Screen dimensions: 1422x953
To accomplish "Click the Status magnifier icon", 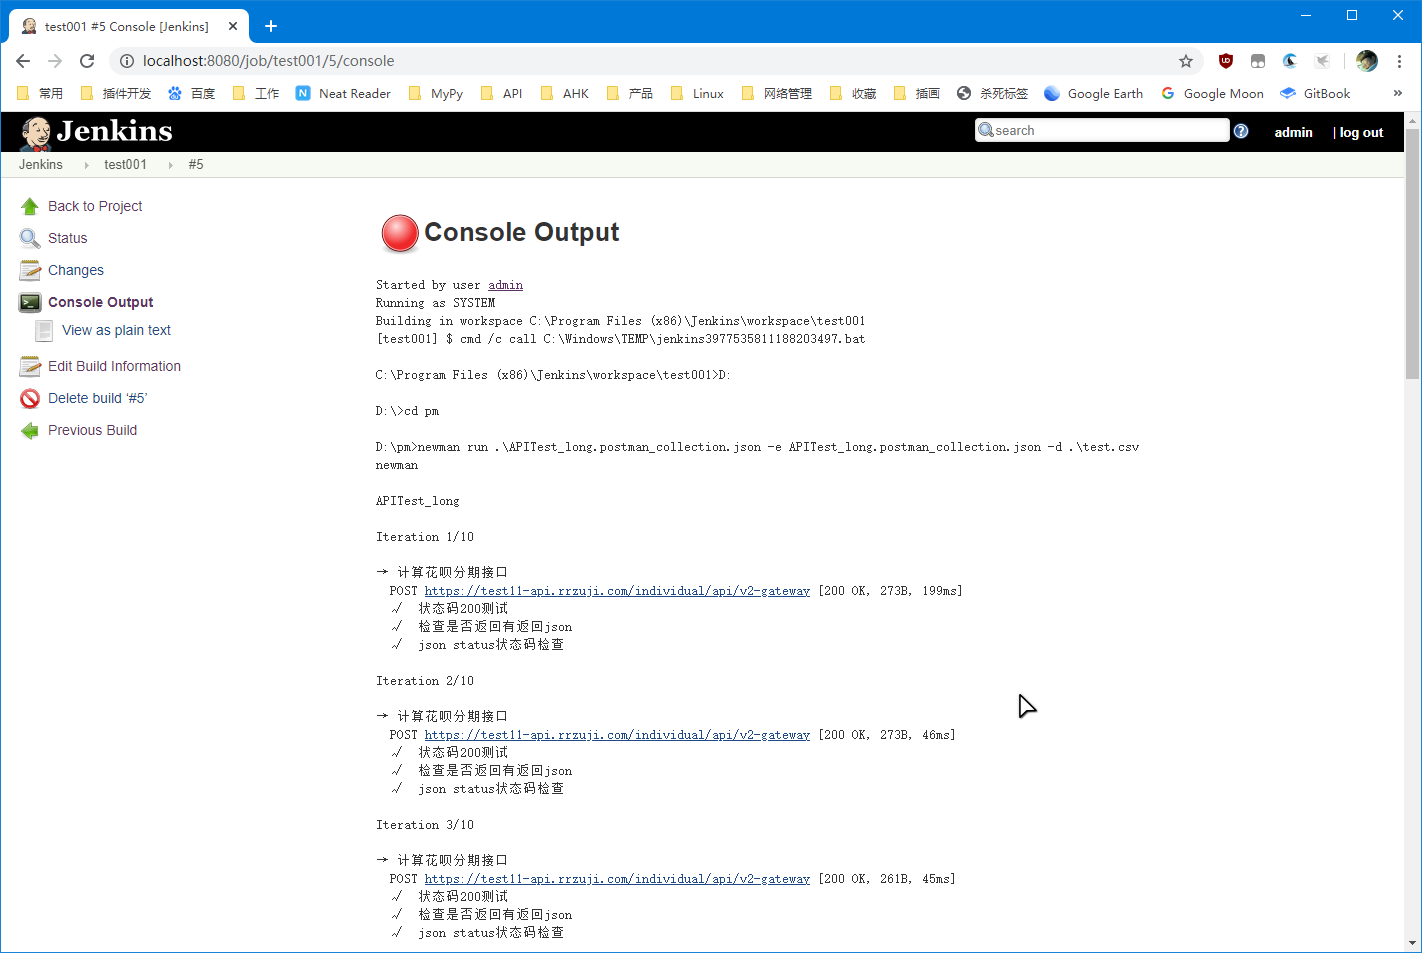I will (30, 238).
